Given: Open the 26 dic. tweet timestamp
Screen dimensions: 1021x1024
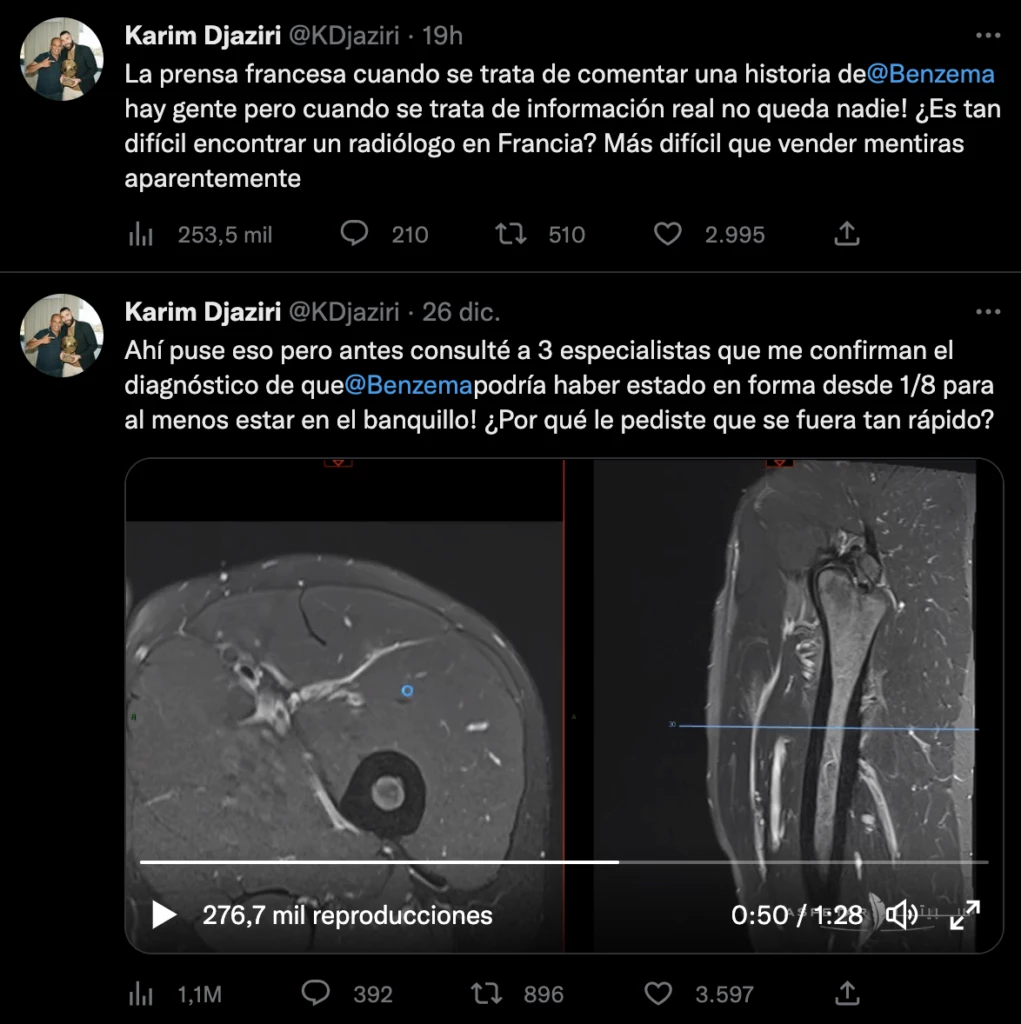Looking at the screenshot, I should [x=461, y=312].
